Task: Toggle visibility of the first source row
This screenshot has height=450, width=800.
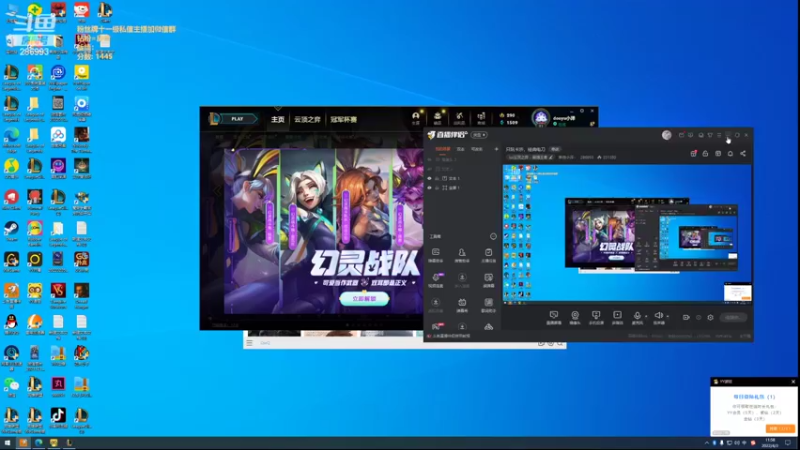Action: (430, 160)
